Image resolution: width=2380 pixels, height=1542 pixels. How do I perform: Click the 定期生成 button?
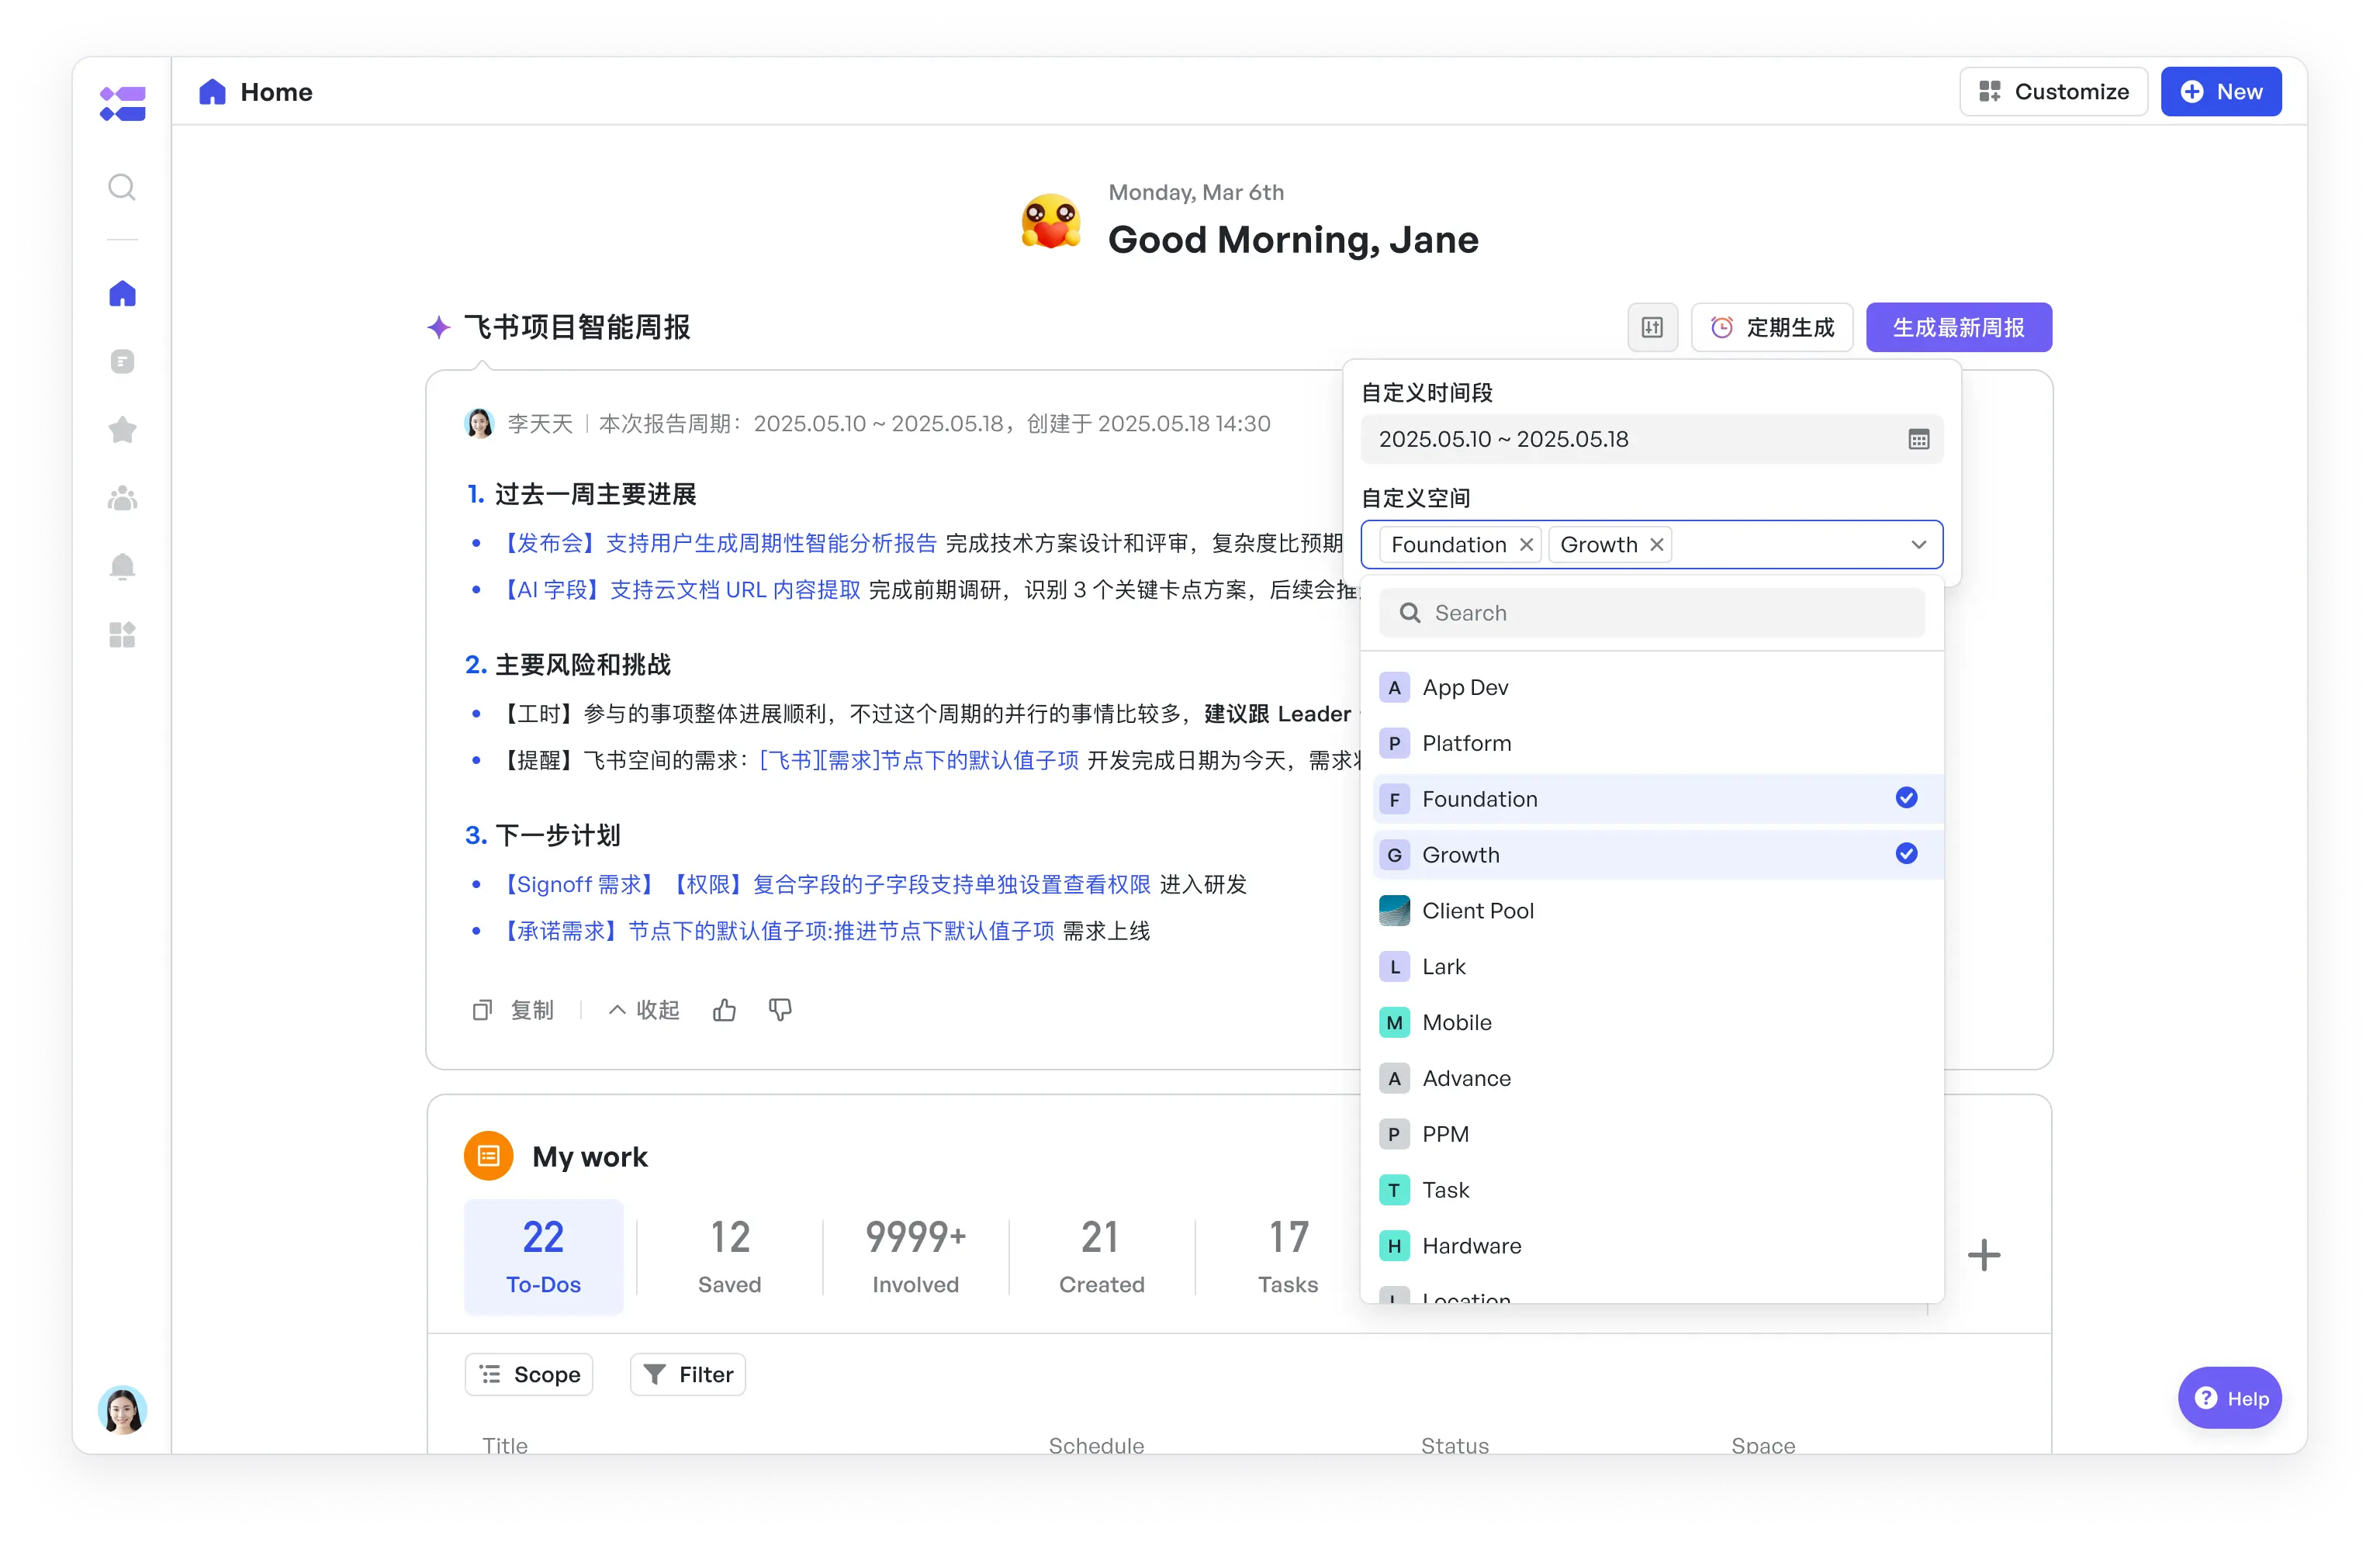pyautogui.click(x=1773, y=327)
